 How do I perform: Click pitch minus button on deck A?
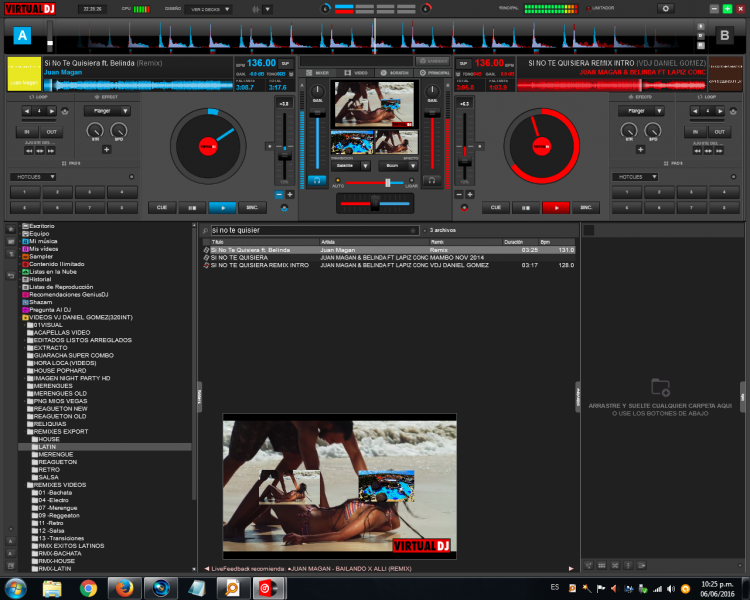[279, 194]
